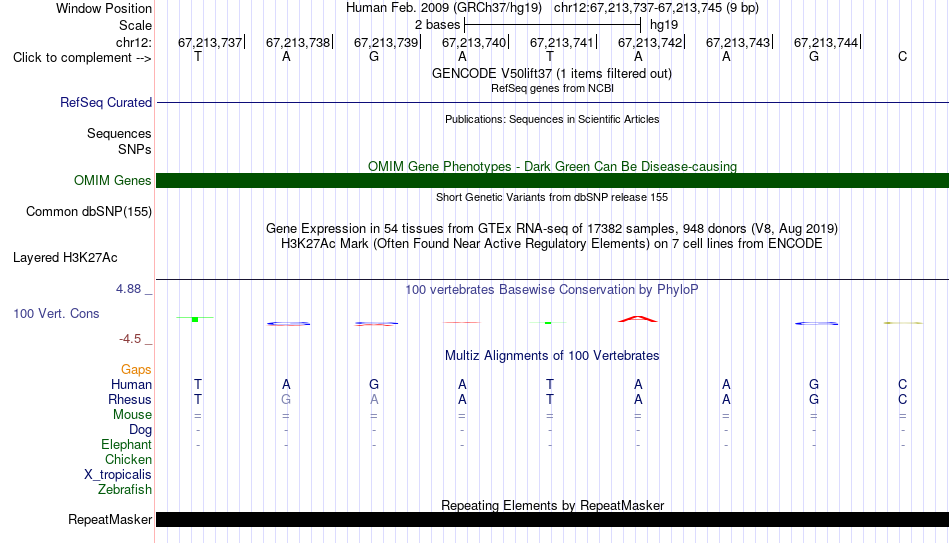Click Human row base C in alignment
The width and height of the screenshot is (950, 543).
click(x=902, y=384)
